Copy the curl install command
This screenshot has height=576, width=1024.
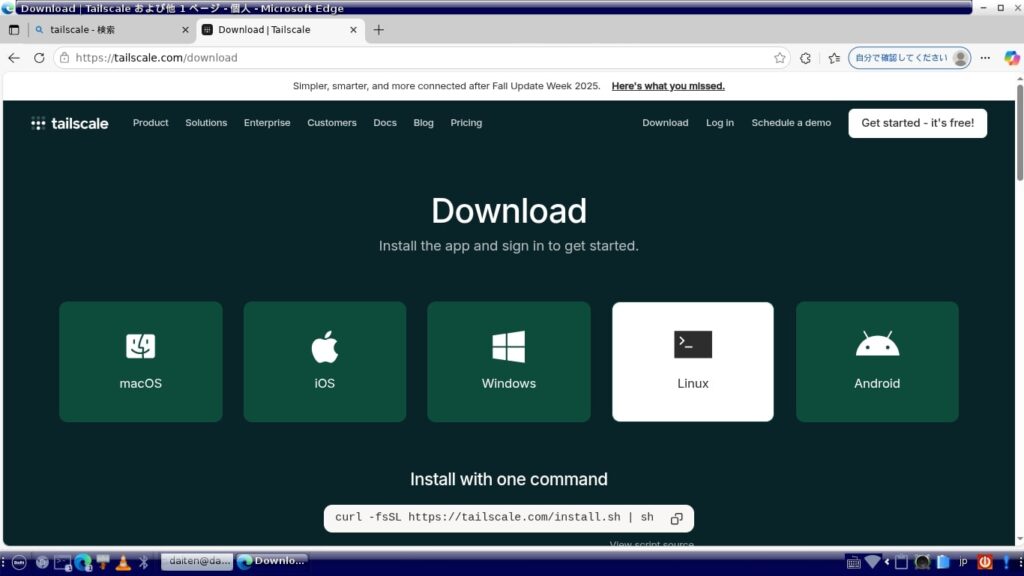point(676,518)
